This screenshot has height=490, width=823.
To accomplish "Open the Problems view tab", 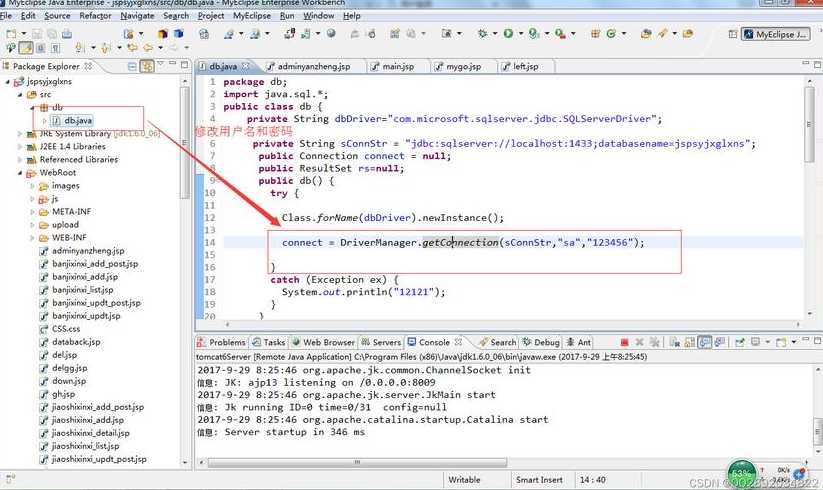I will [x=221, y=343].
